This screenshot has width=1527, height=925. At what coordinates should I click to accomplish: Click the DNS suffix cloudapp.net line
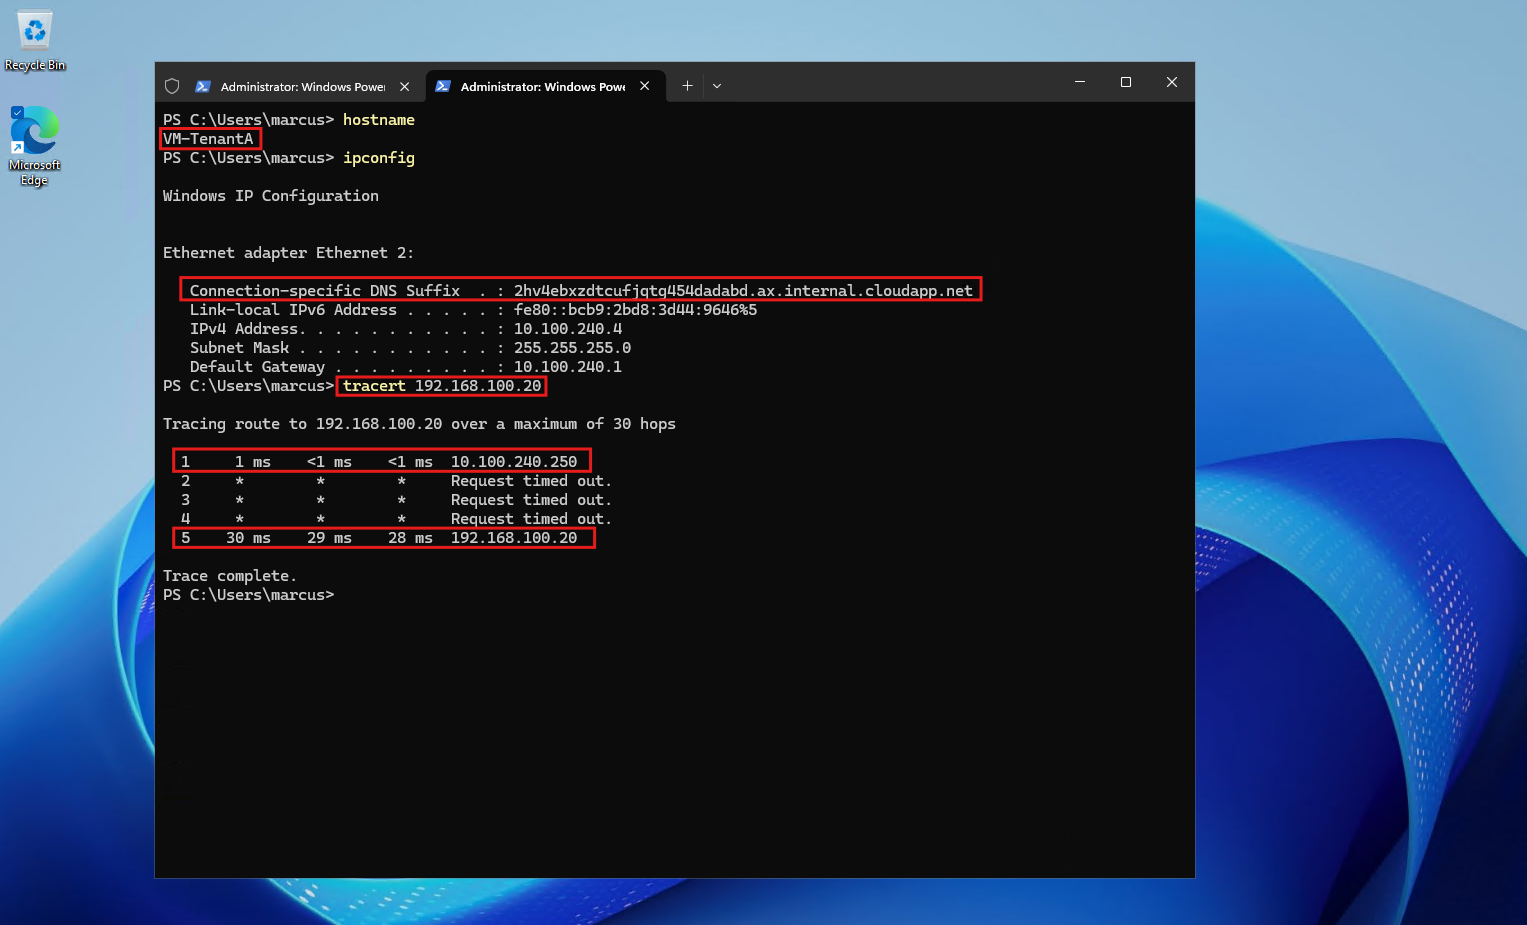[x=581, y=290]
